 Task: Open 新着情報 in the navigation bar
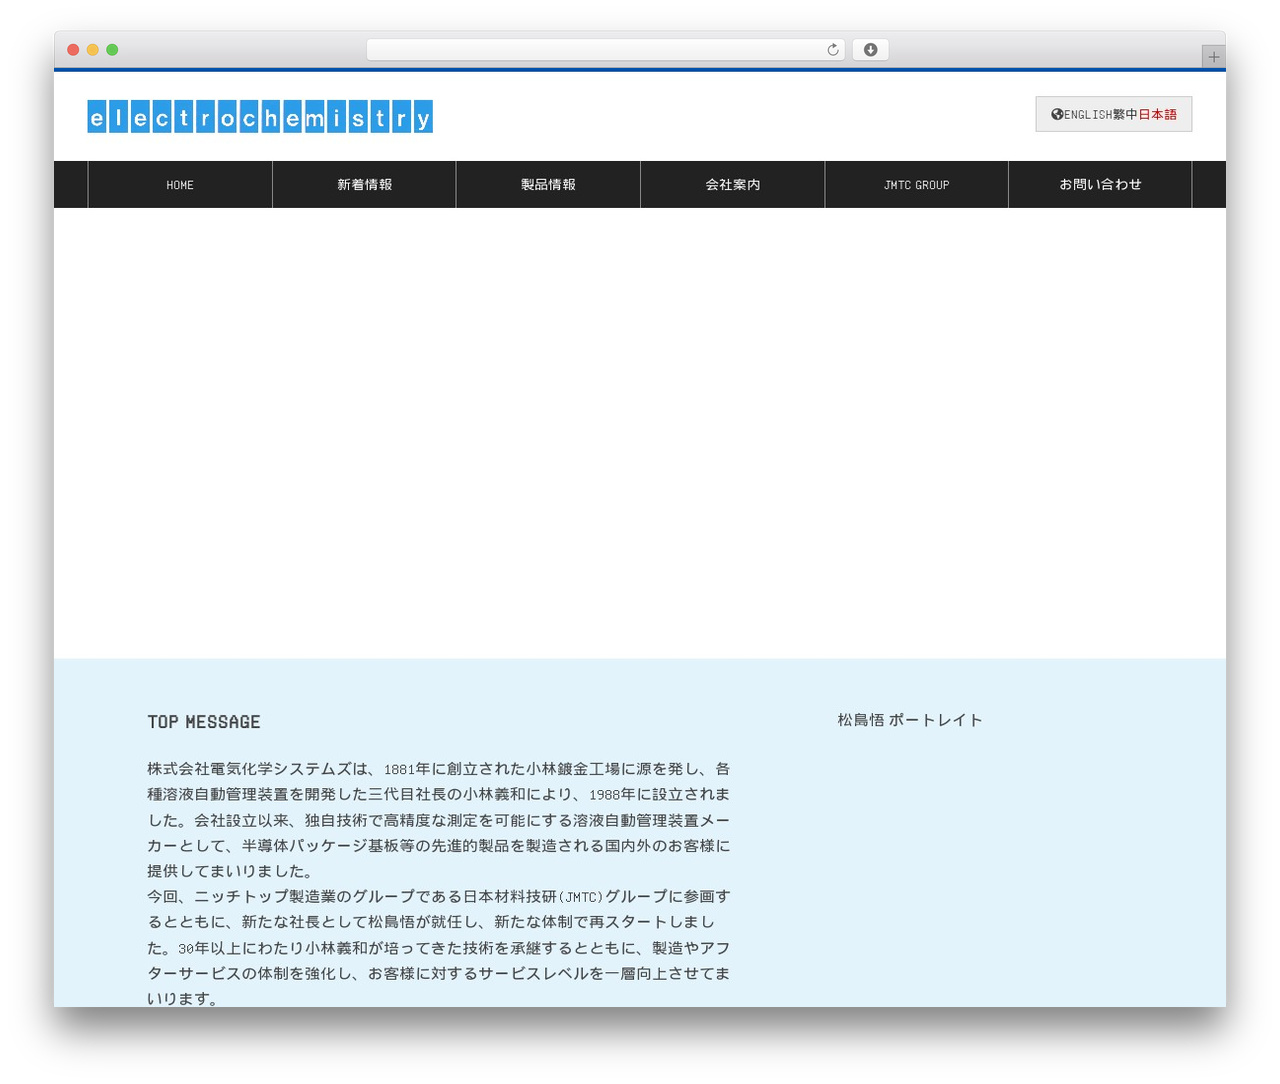pos(364,185)
